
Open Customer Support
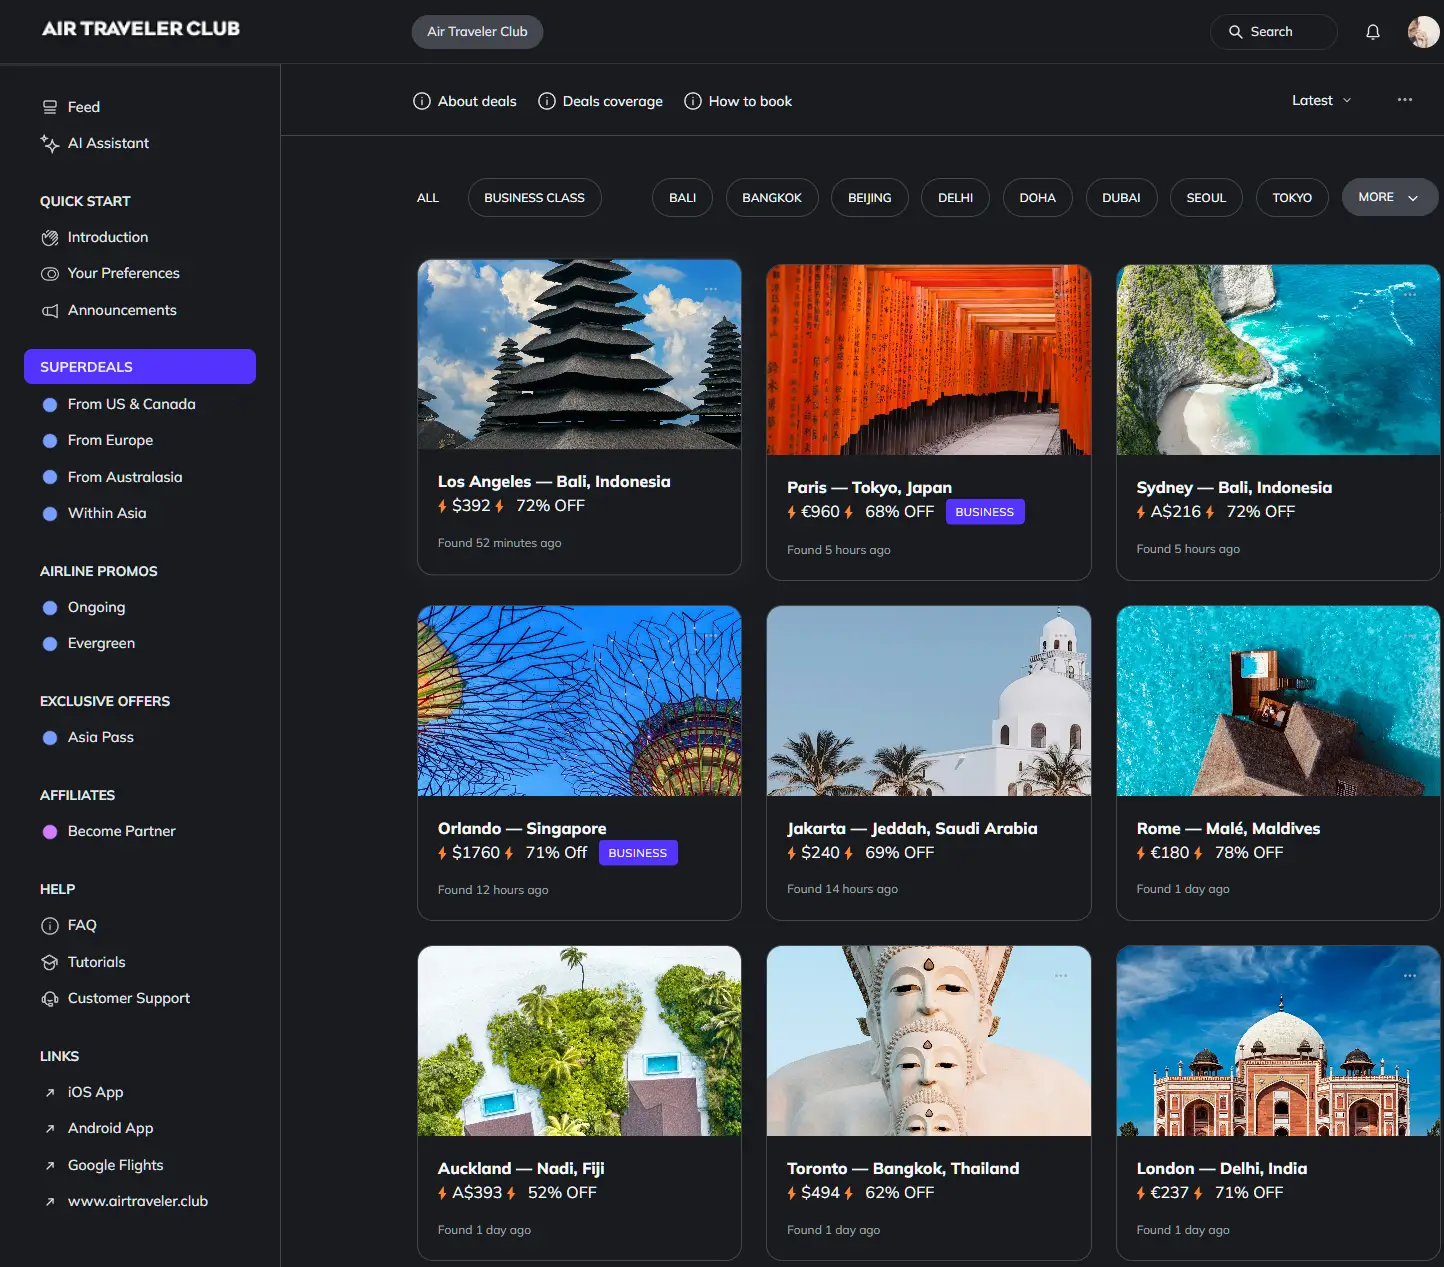coord(128,998)
